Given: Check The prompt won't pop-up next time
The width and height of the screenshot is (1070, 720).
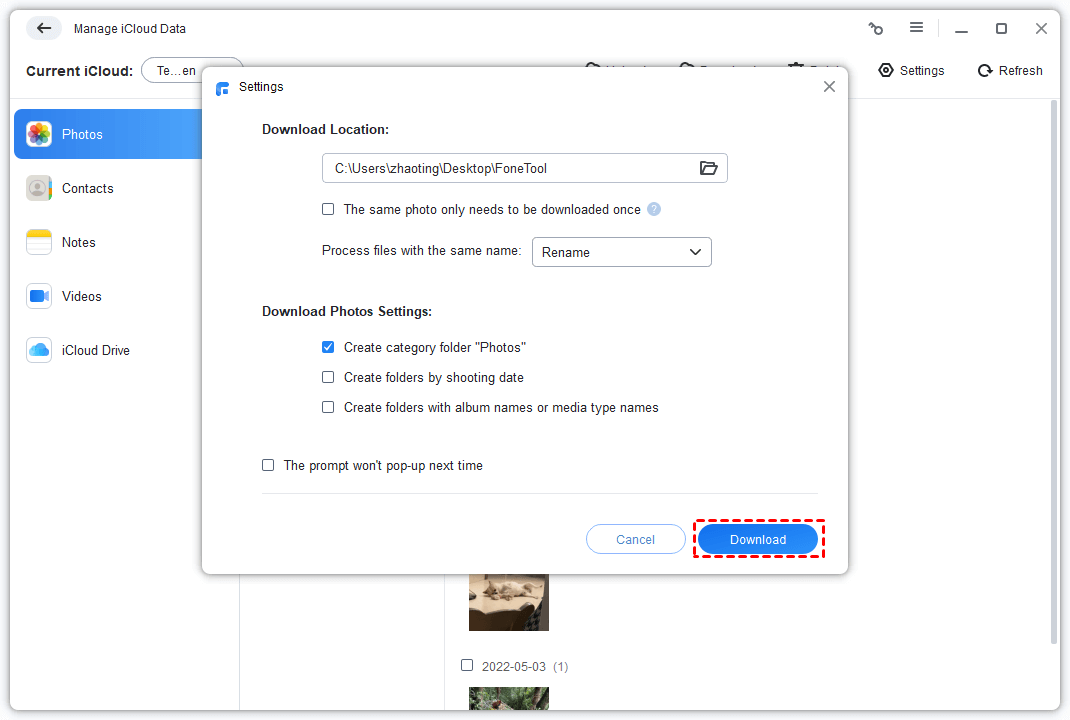Looking at the screenshot, I should coord(268,465).
